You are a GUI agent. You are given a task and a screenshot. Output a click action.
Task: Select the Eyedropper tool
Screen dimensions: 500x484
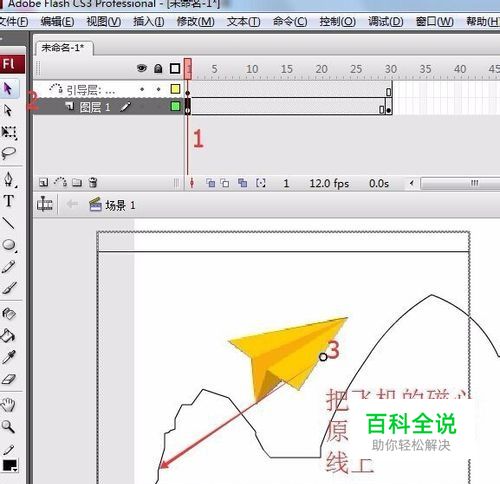click(x=8, y=357)
